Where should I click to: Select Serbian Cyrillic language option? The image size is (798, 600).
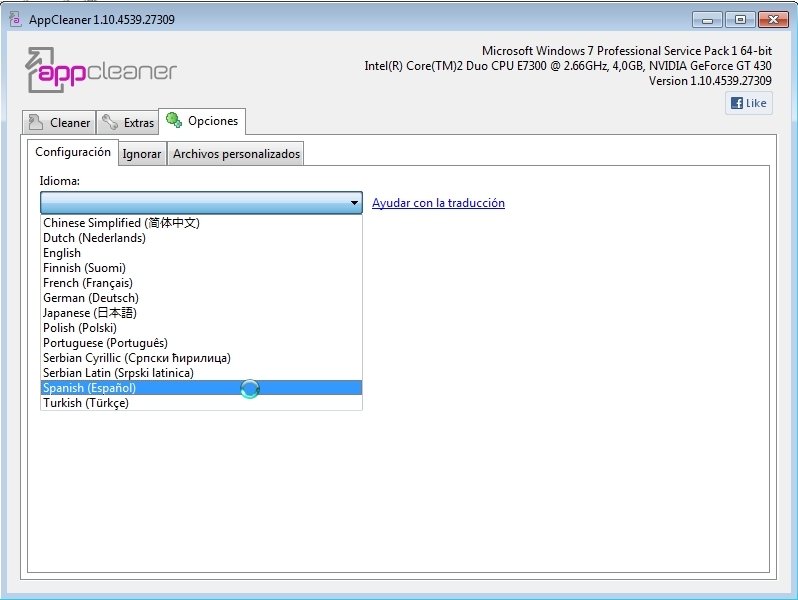tap(201, 358)
